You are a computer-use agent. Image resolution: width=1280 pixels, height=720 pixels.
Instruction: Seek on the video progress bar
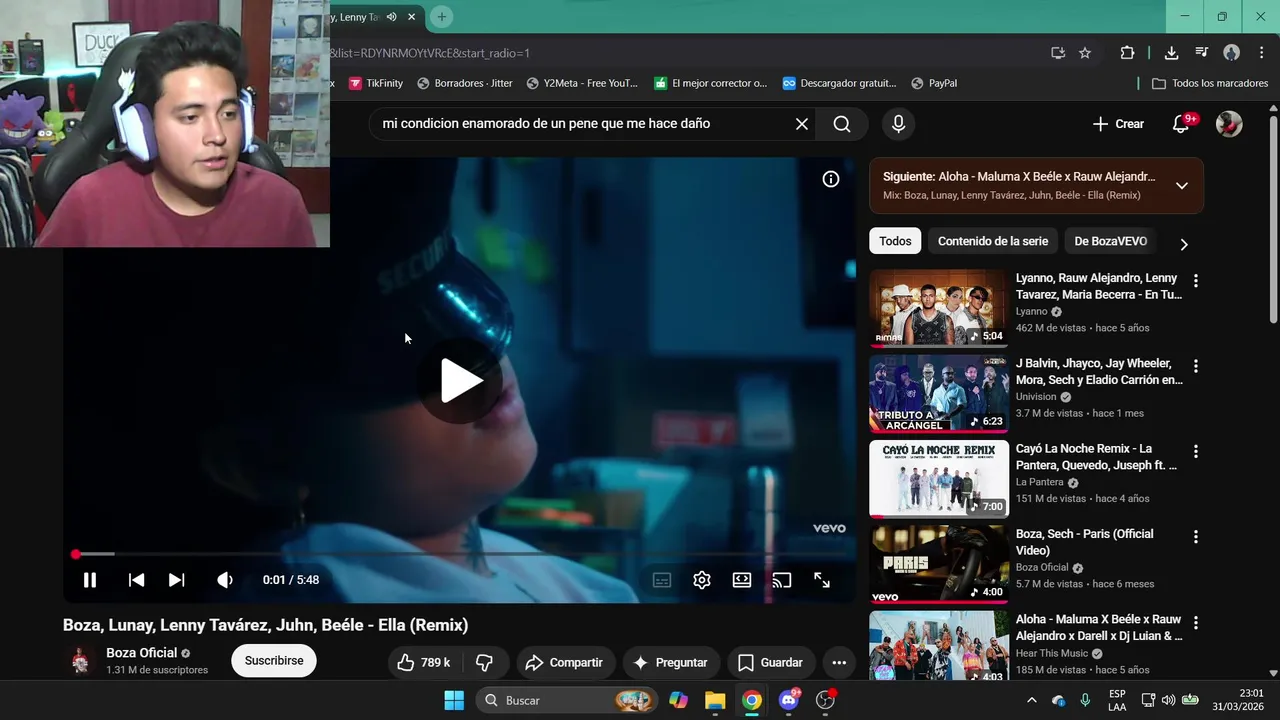tap(461, 554)
